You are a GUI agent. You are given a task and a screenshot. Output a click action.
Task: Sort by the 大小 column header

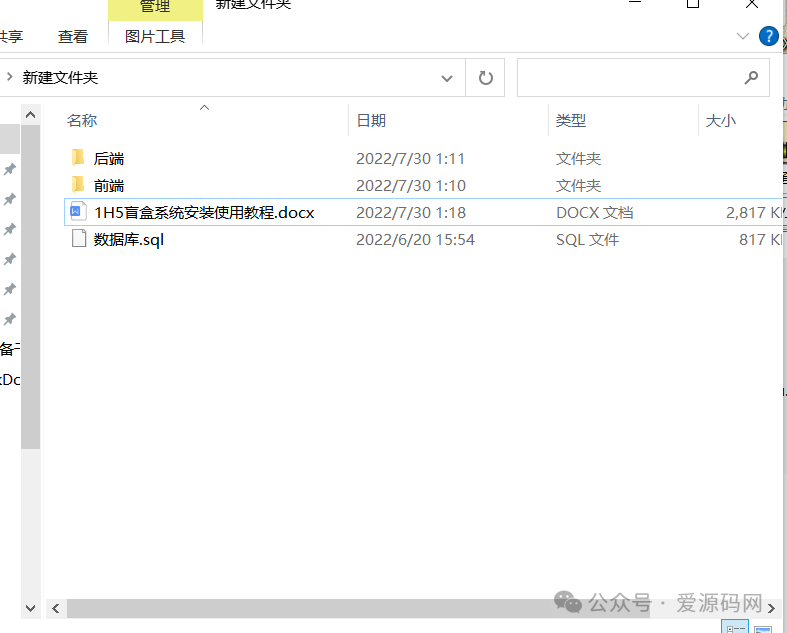tap(720, 120)
